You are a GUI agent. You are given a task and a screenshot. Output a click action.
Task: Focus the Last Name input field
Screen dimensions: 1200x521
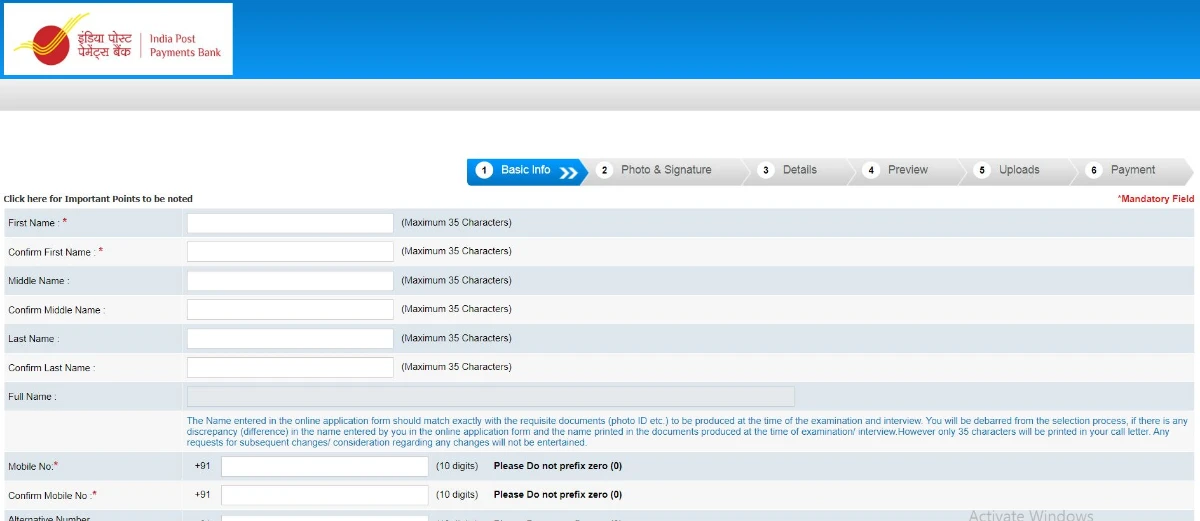[290, 338]
